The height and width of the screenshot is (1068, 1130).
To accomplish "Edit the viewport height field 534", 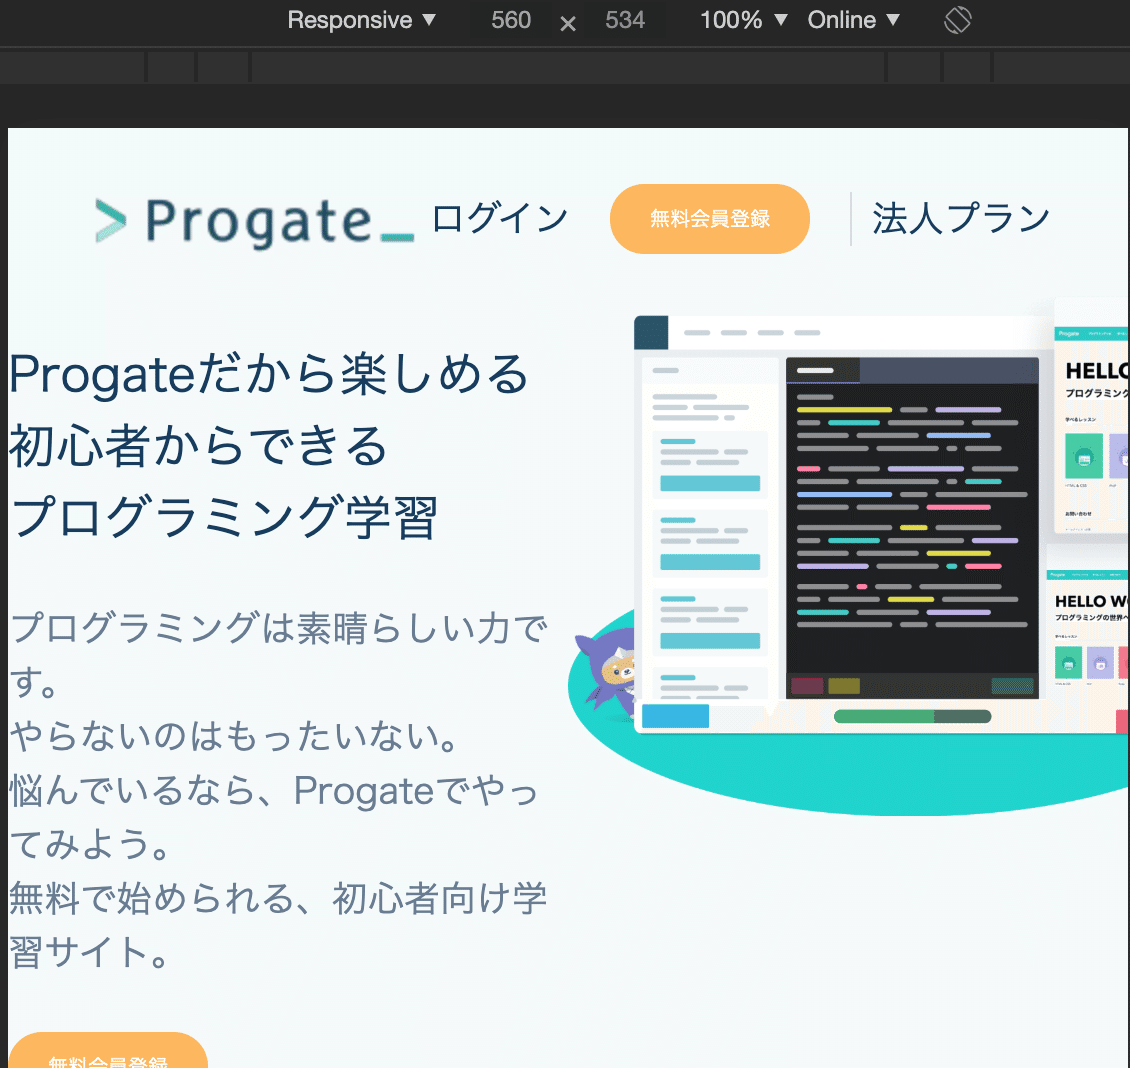I will [x=625, y=20].
